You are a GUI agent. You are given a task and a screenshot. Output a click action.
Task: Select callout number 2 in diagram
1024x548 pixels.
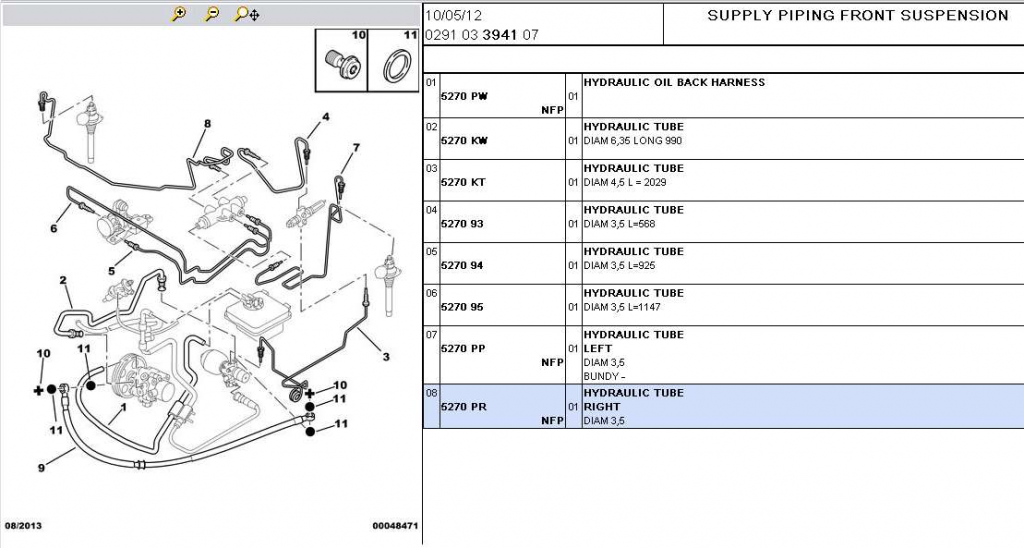click(x=63, y=281)
